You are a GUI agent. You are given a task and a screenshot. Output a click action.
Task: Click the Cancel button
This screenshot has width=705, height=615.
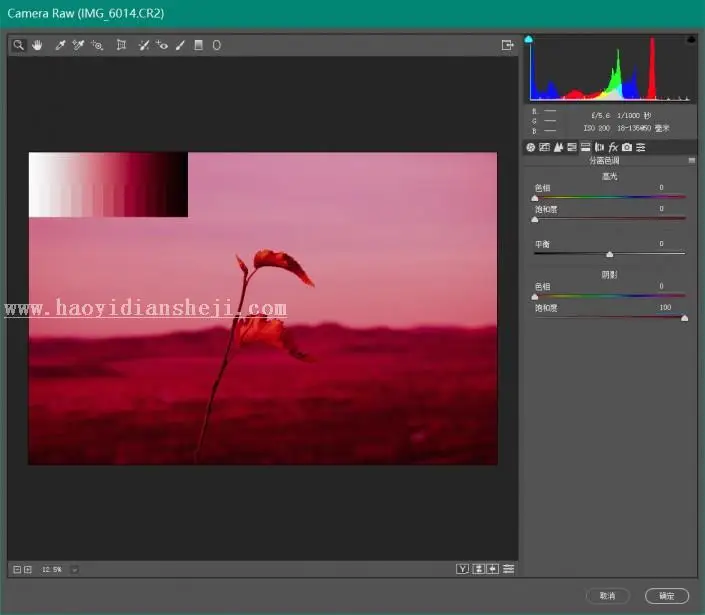pos(607,596)
